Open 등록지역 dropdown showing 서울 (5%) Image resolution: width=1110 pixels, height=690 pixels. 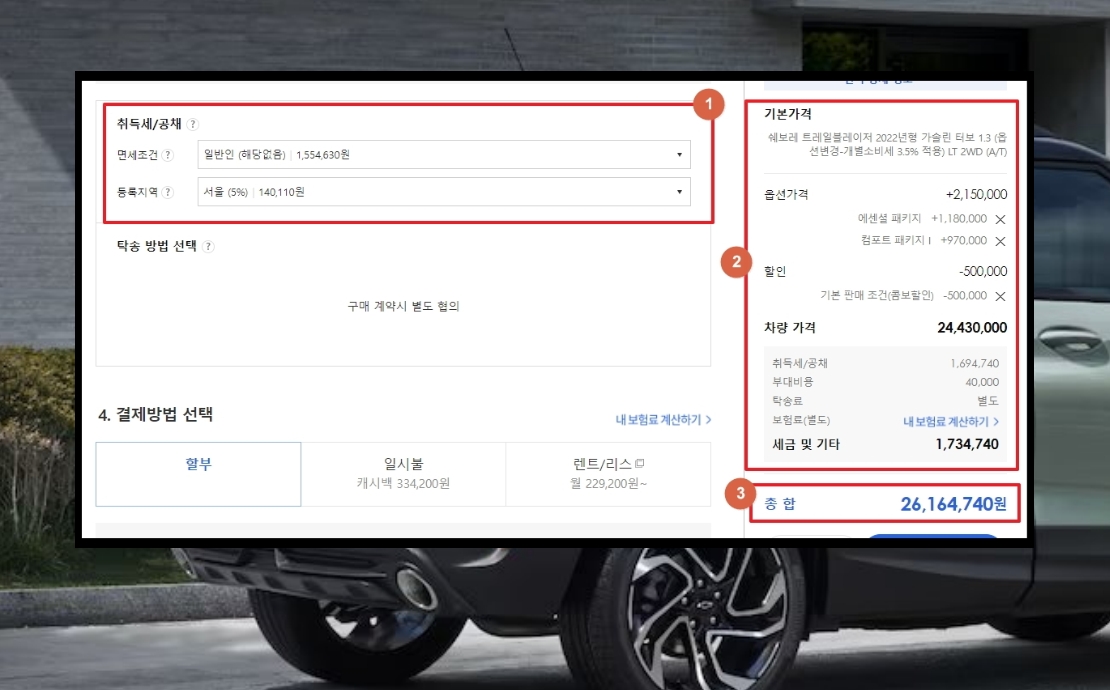pyautogui.click(x=444, y=192)
